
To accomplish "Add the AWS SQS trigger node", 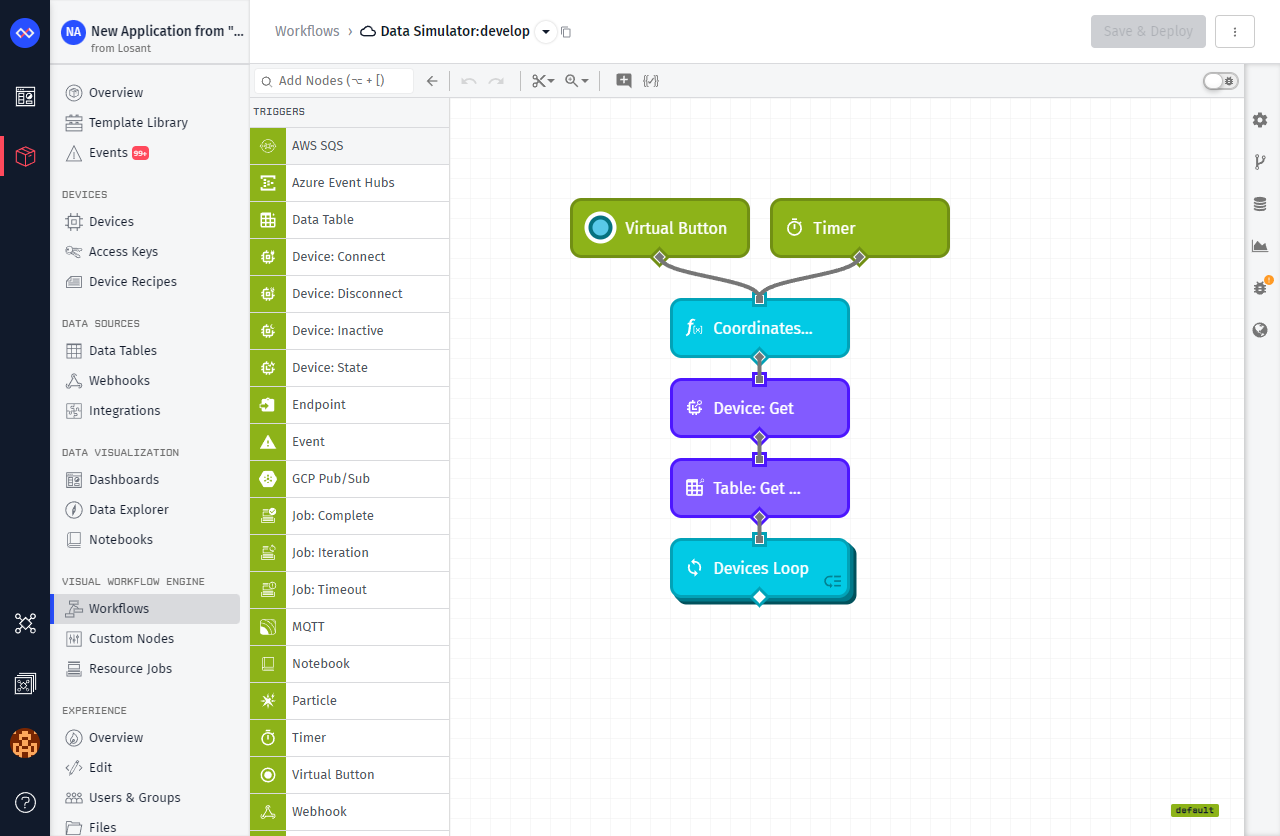I will click(350, 146).
